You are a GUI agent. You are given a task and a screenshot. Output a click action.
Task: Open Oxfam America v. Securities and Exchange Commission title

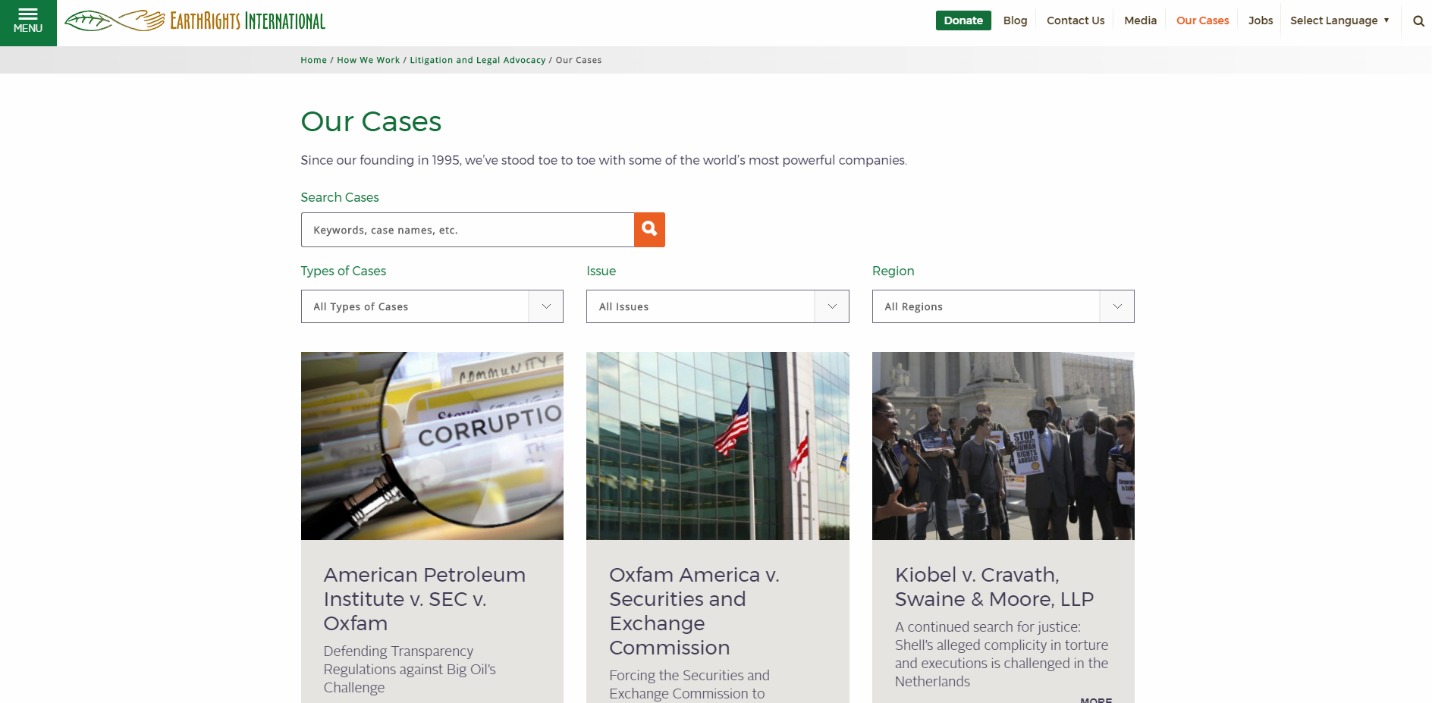pyautogui.click(x=694, y=611)
